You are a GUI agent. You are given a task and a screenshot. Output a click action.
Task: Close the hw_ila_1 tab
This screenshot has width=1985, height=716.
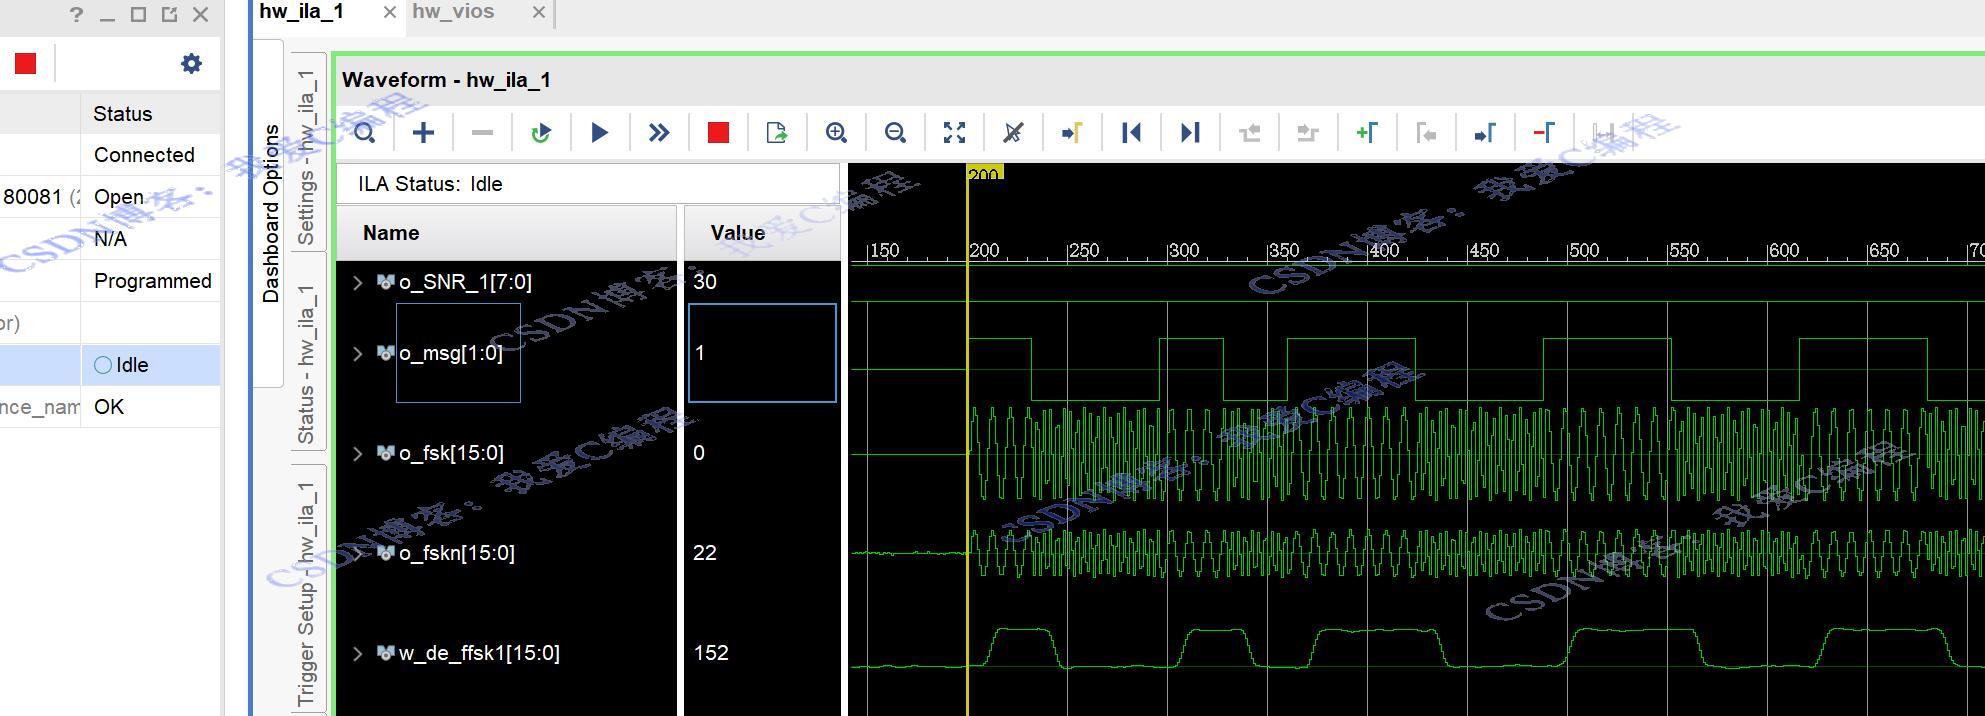tap(389, 12)
